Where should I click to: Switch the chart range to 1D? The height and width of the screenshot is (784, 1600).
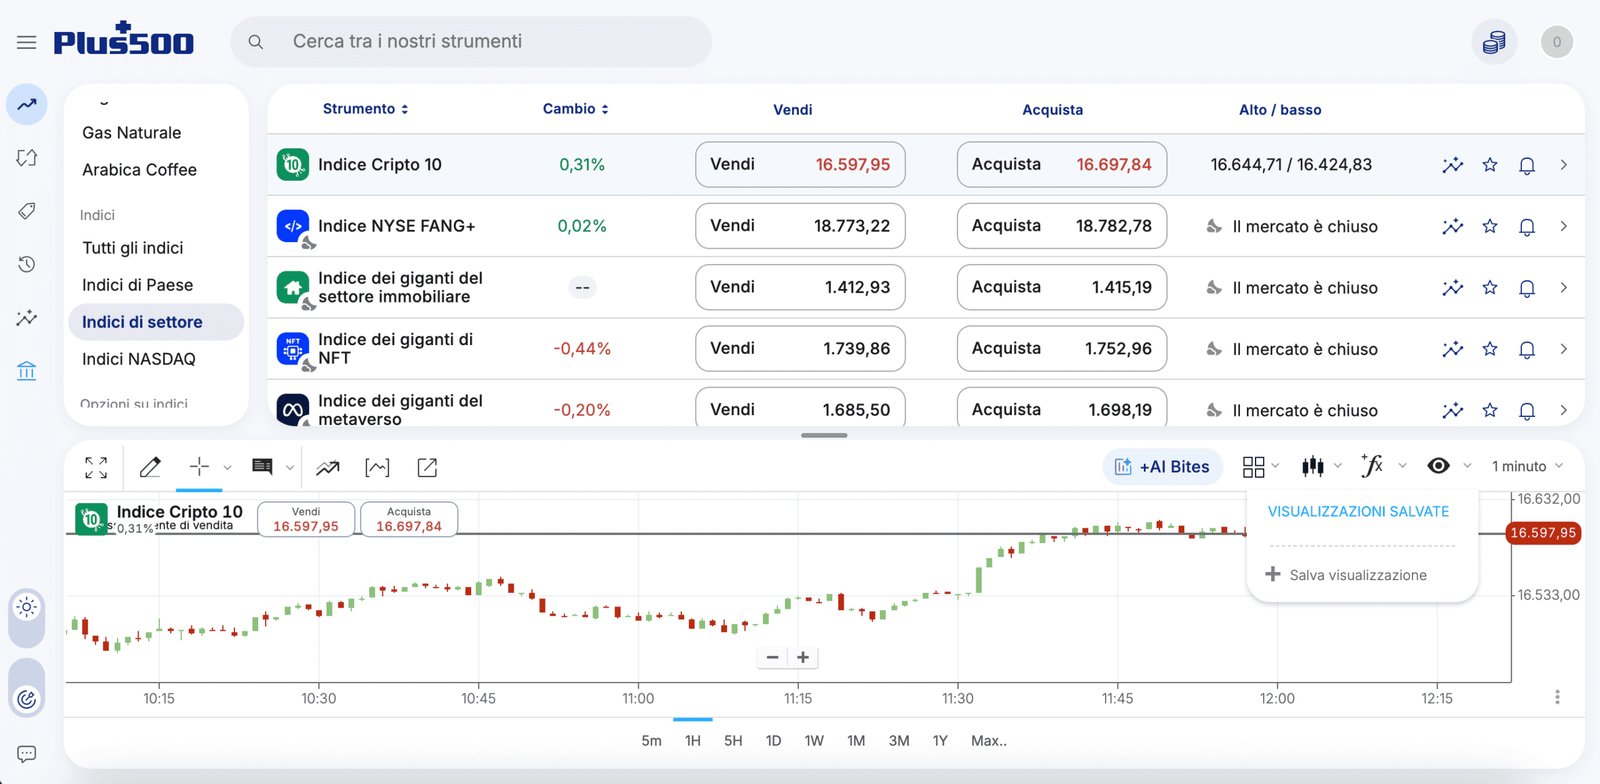point(773,741)
